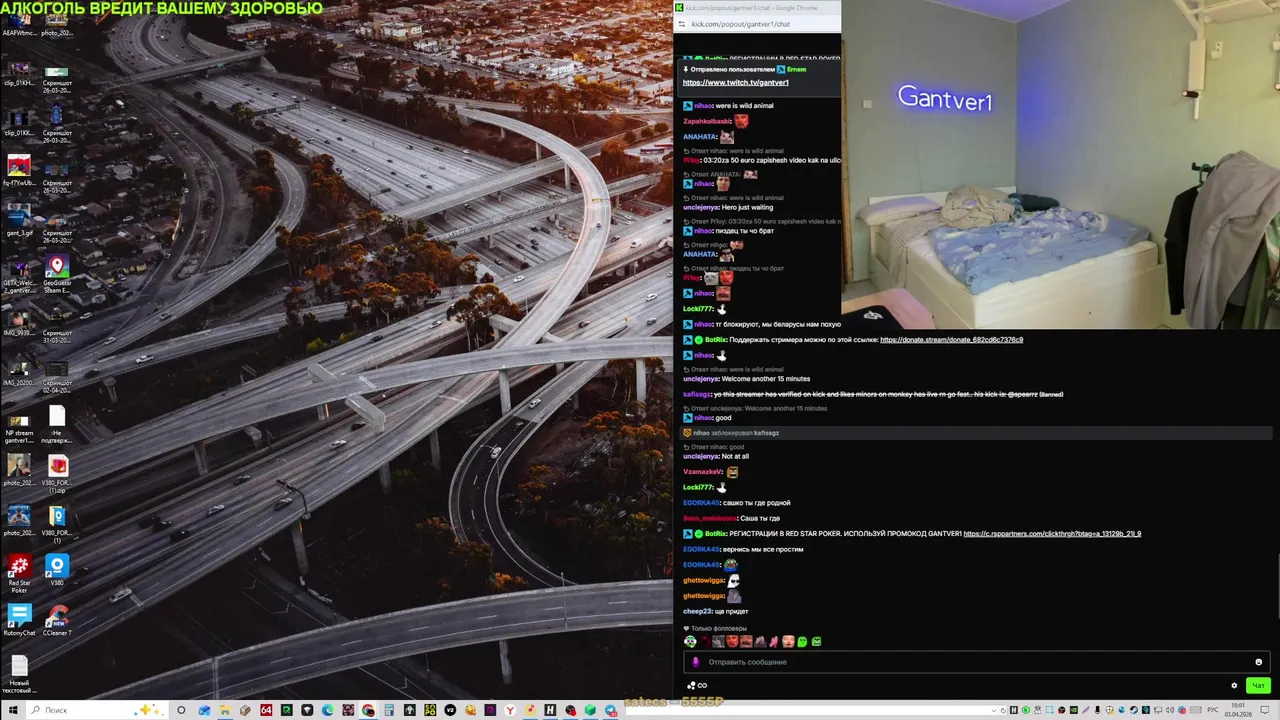Open Microsoft Edge from the taskbar

[x=327, y=710]
